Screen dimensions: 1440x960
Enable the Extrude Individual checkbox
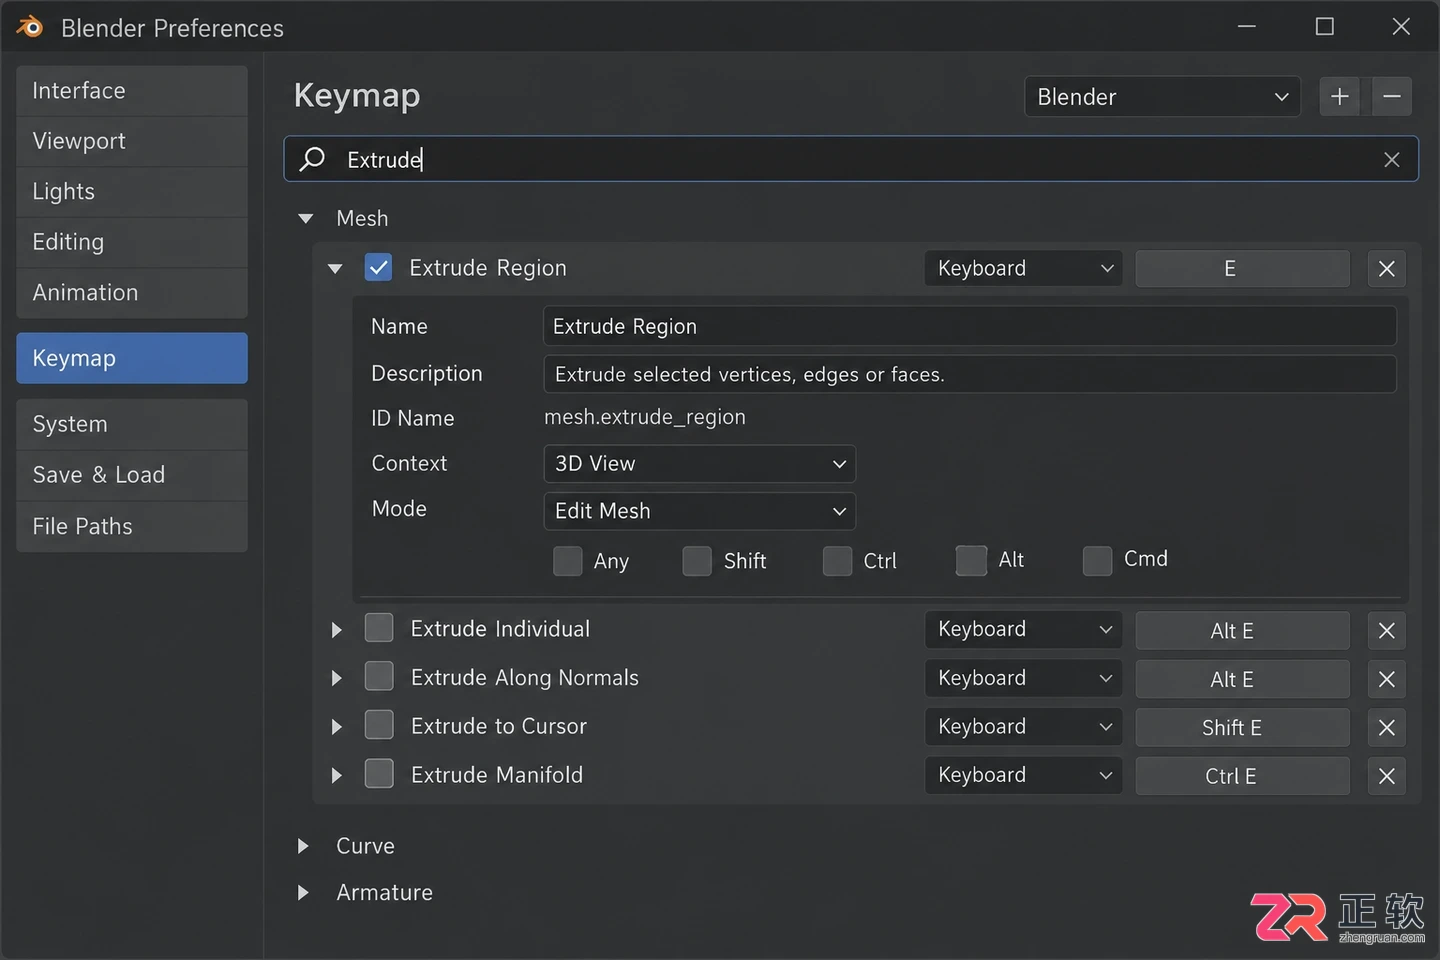click(379, 628)
